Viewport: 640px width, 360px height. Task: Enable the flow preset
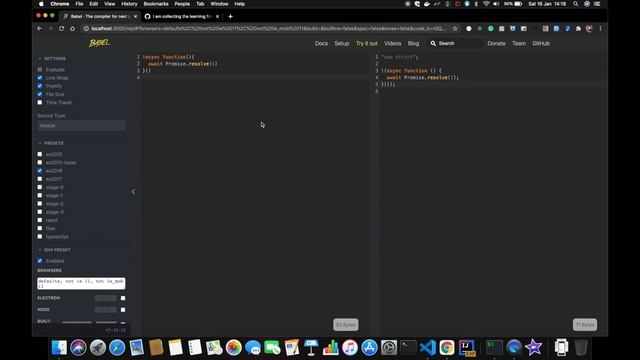pyautogui.click(x=40, y=228)
